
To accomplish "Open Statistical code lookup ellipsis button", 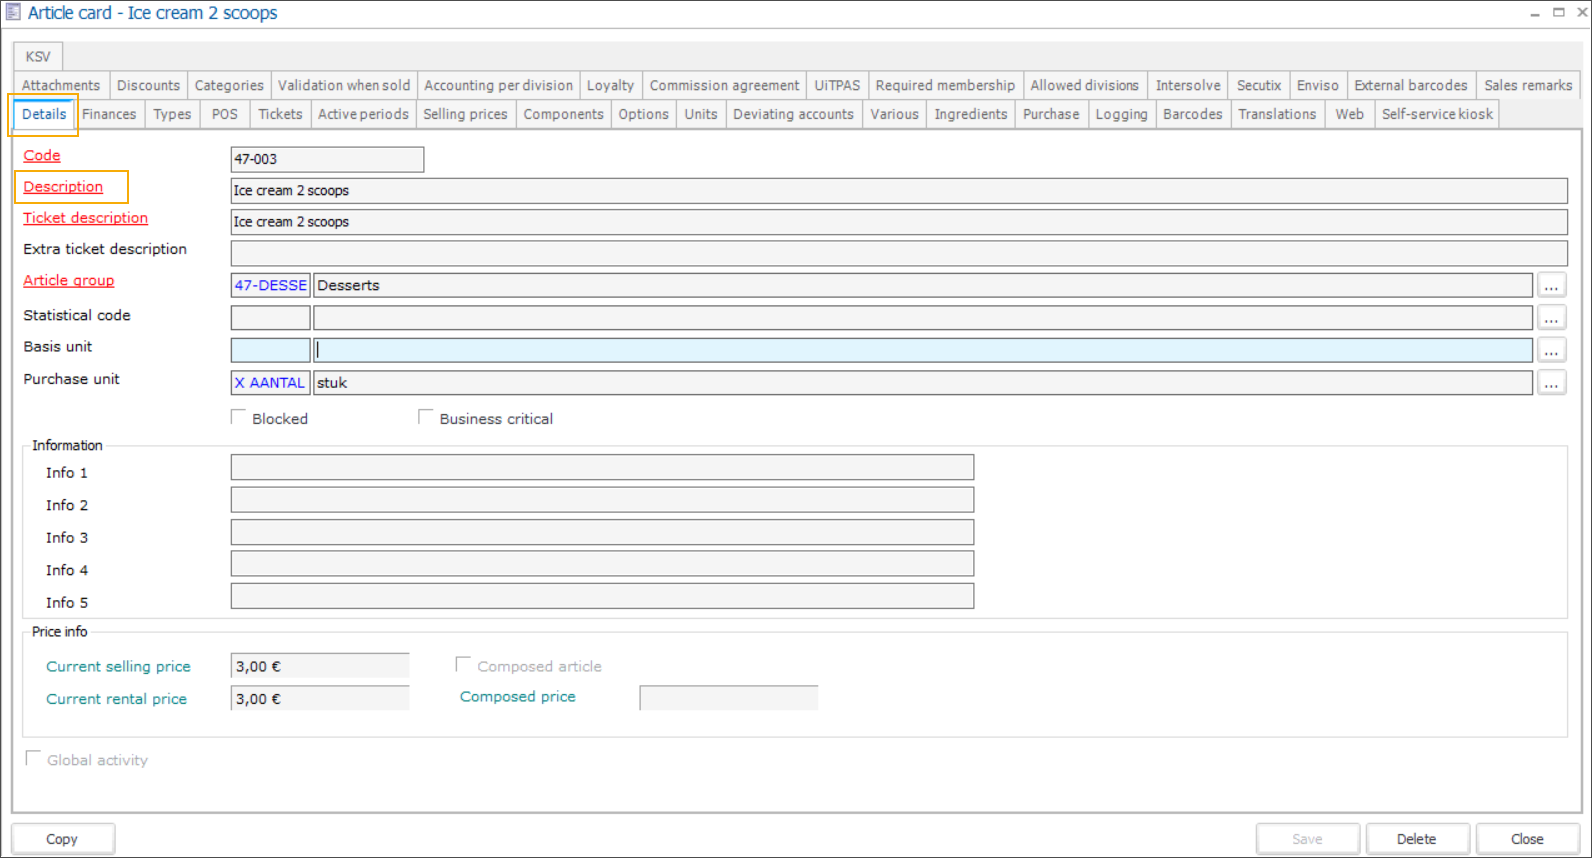I will click(1551, 318).
